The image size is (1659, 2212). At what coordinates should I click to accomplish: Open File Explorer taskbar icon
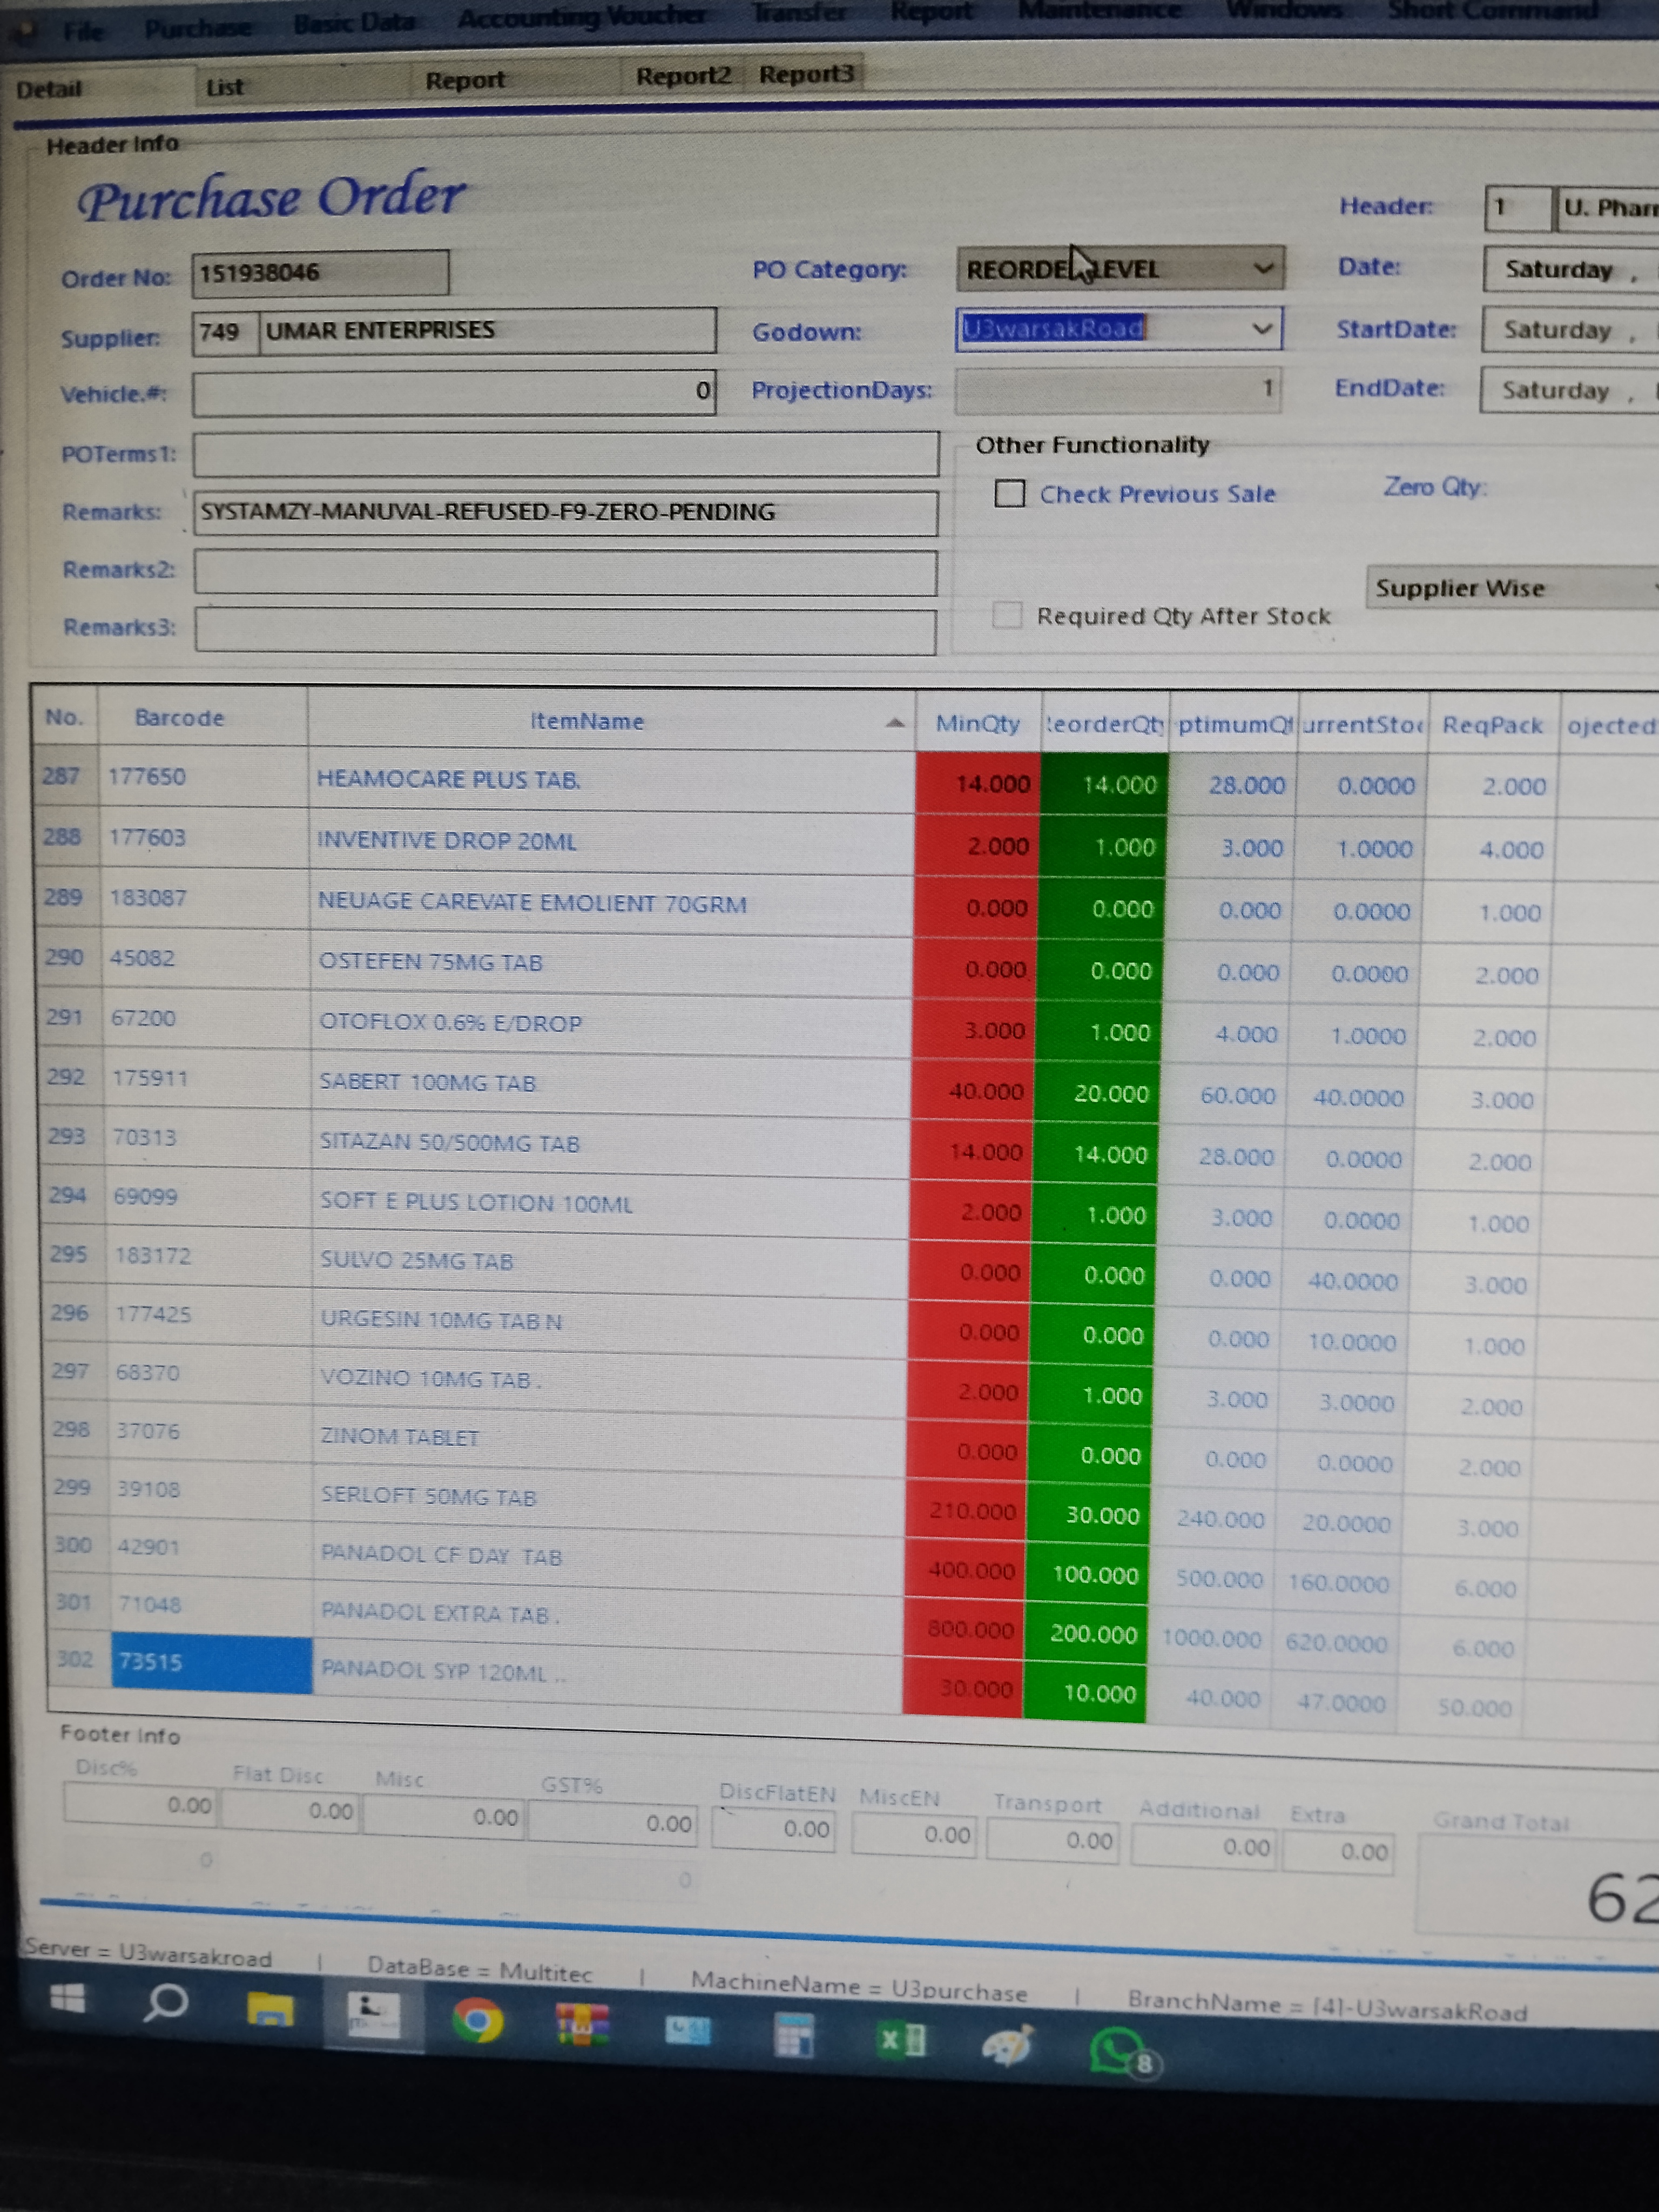coord(270,2009)
